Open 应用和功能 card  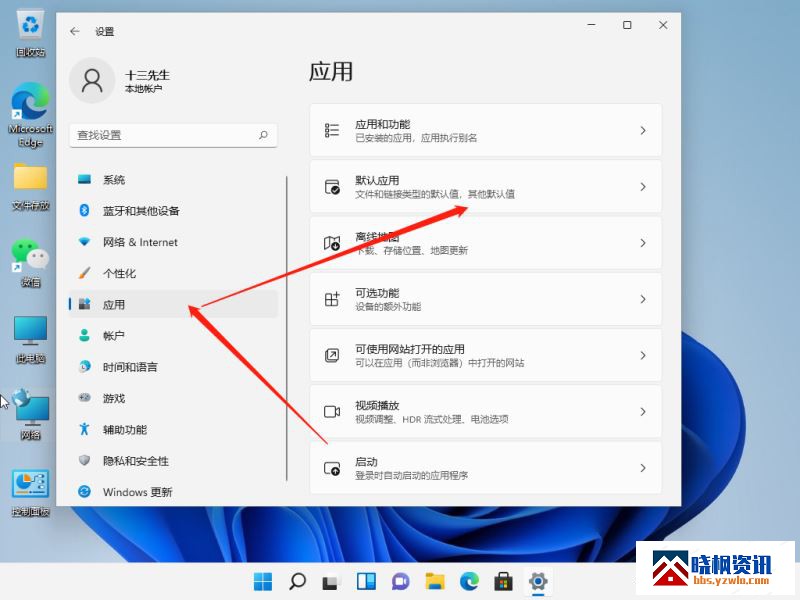486,131
